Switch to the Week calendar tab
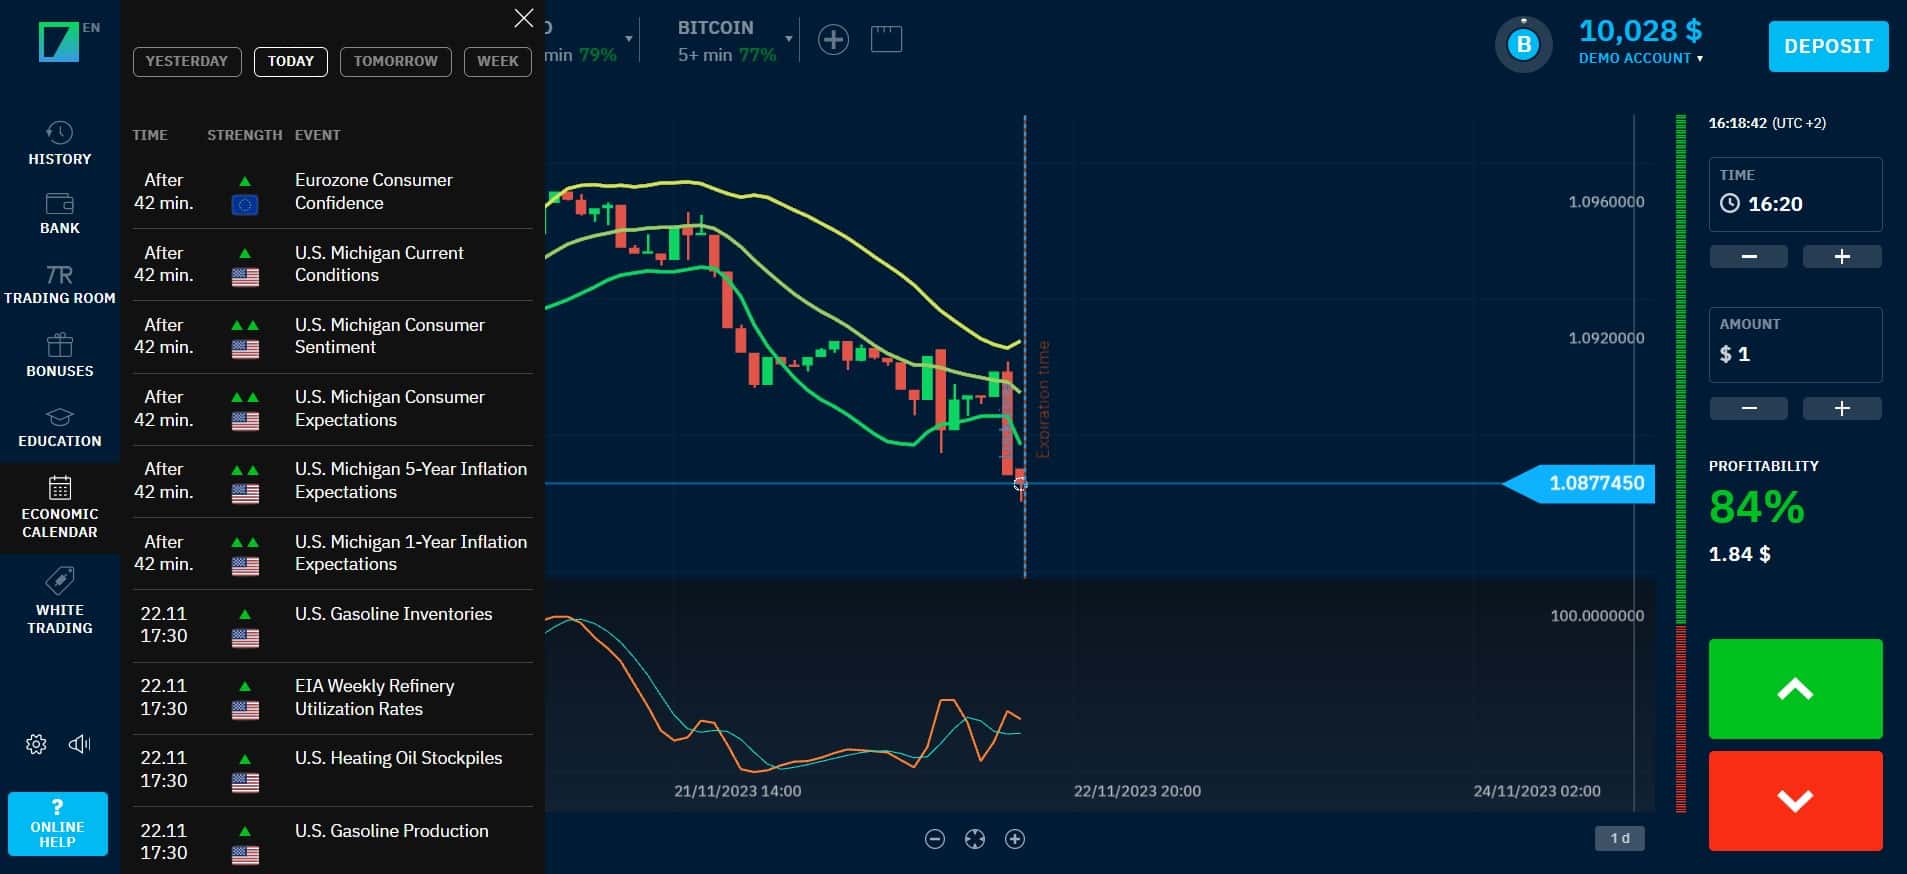The width and height of the screenshot is (1907, 874). pos(497,61)
